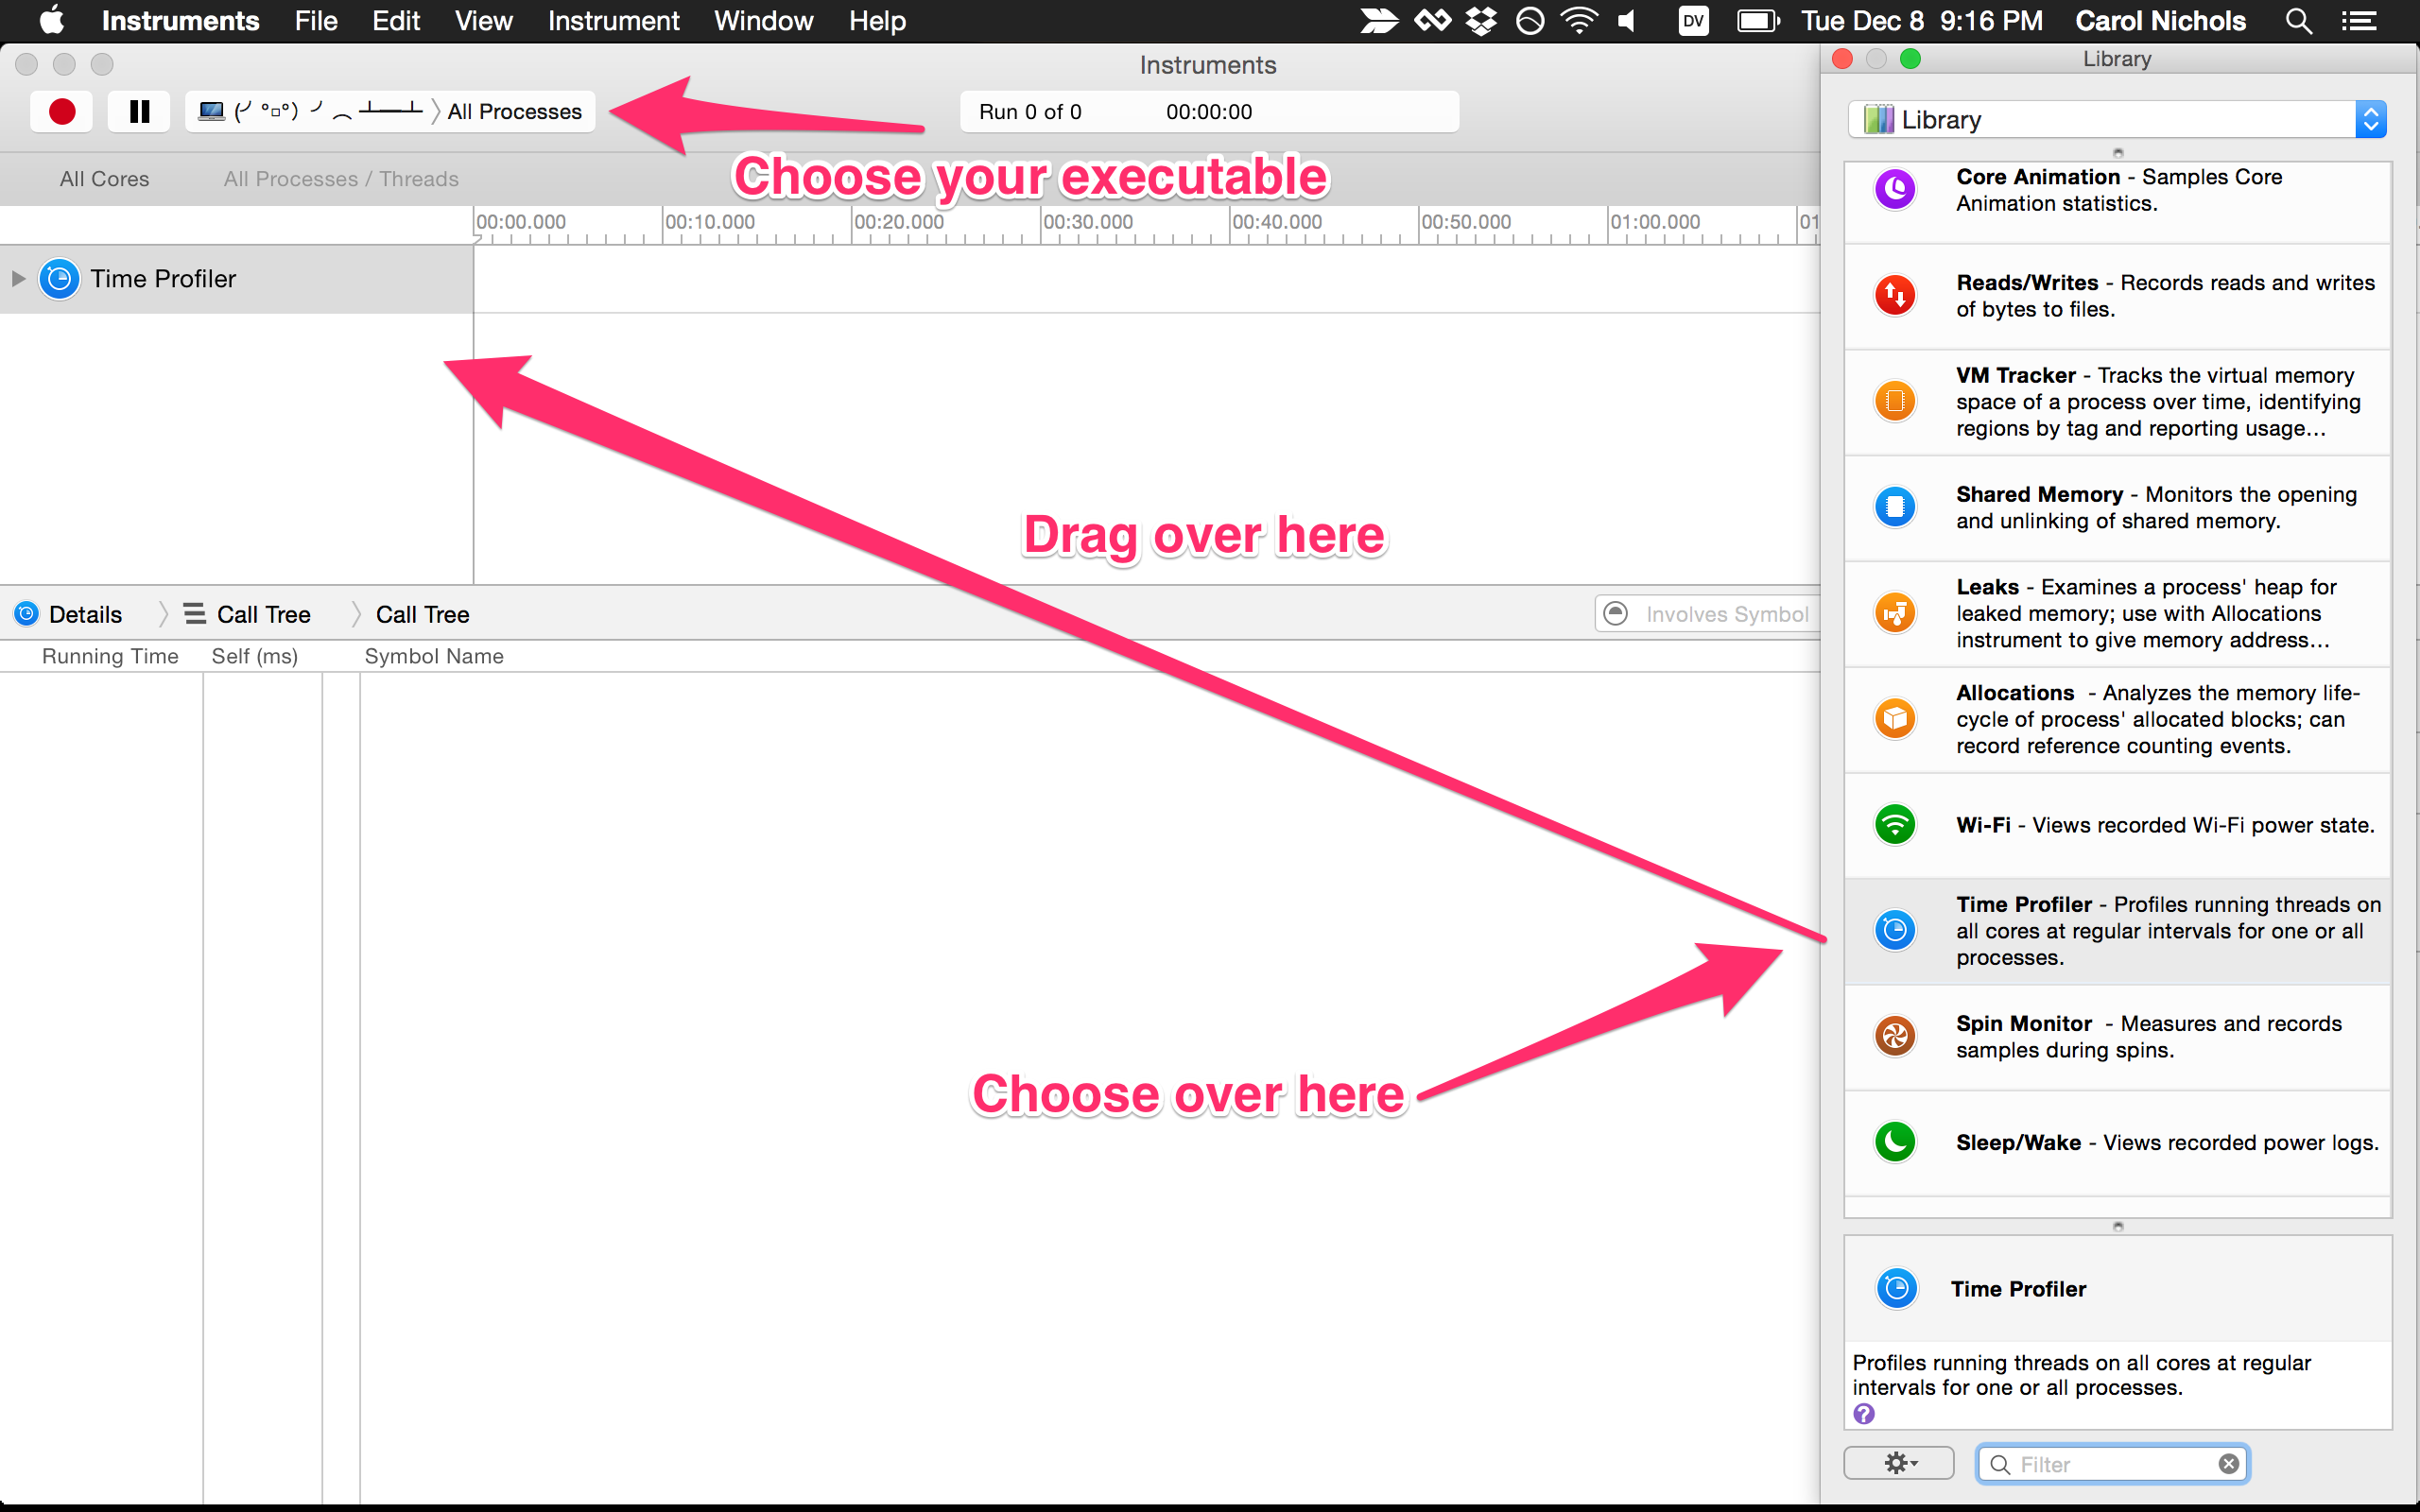Click the computer device icon in target selector
Viewport: 2420px width, 1512px height.
211,111
